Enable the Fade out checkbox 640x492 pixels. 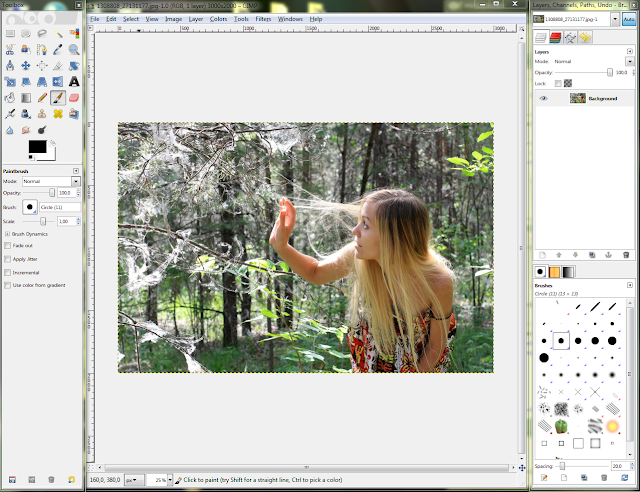coord(7,245)
